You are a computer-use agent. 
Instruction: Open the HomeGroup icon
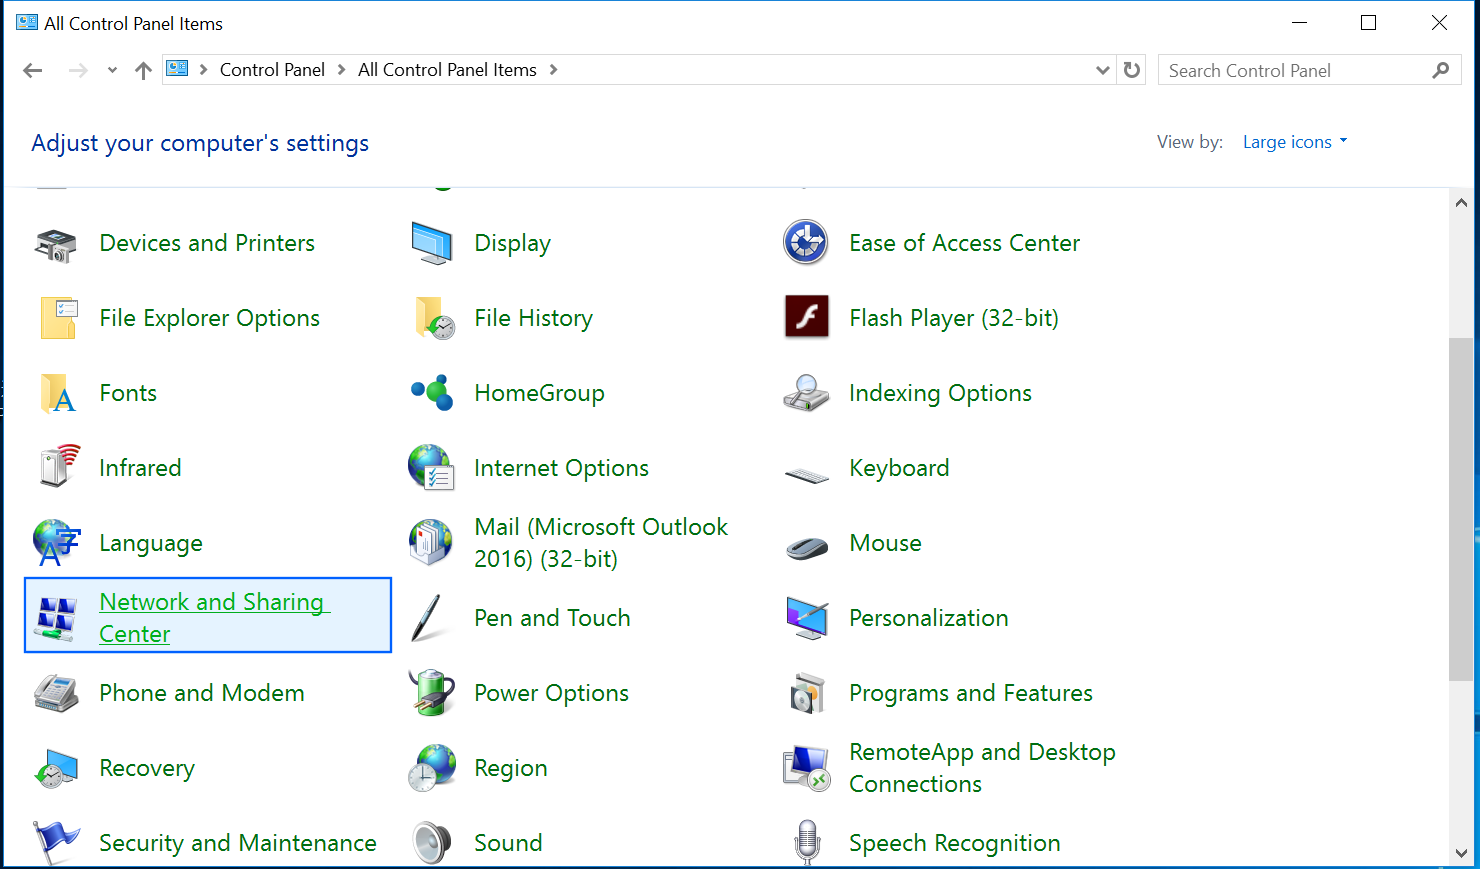click(432, 393)
